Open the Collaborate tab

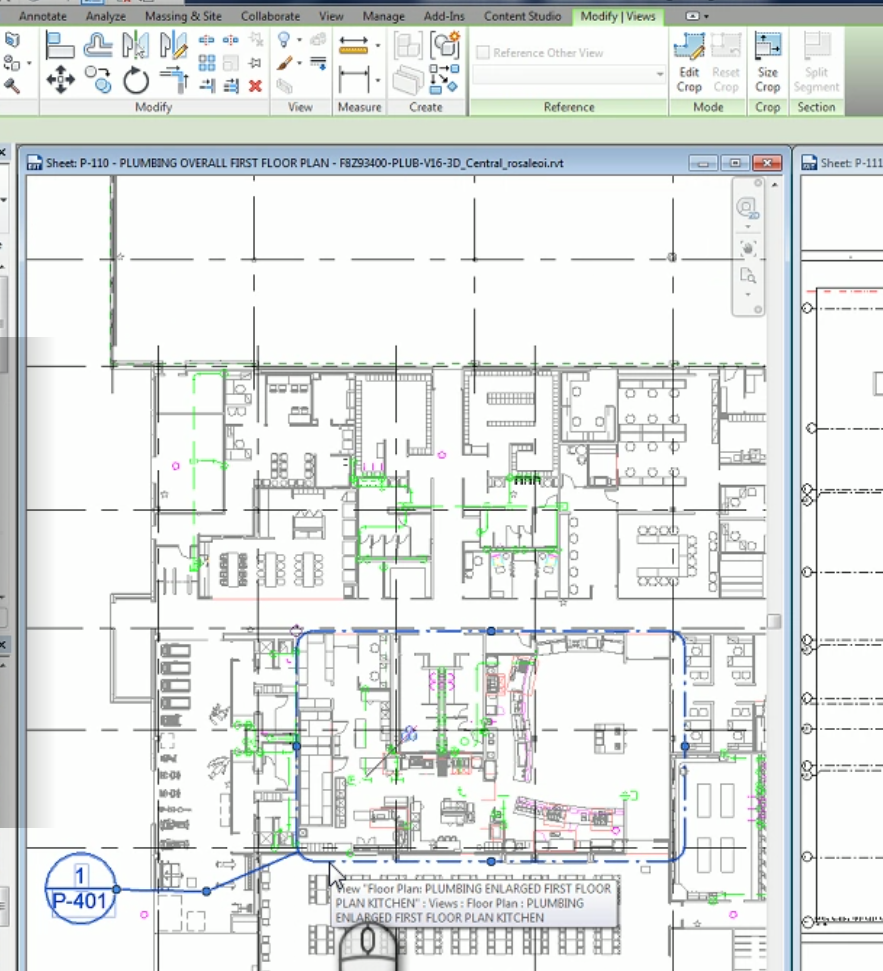tap(270, 16)
